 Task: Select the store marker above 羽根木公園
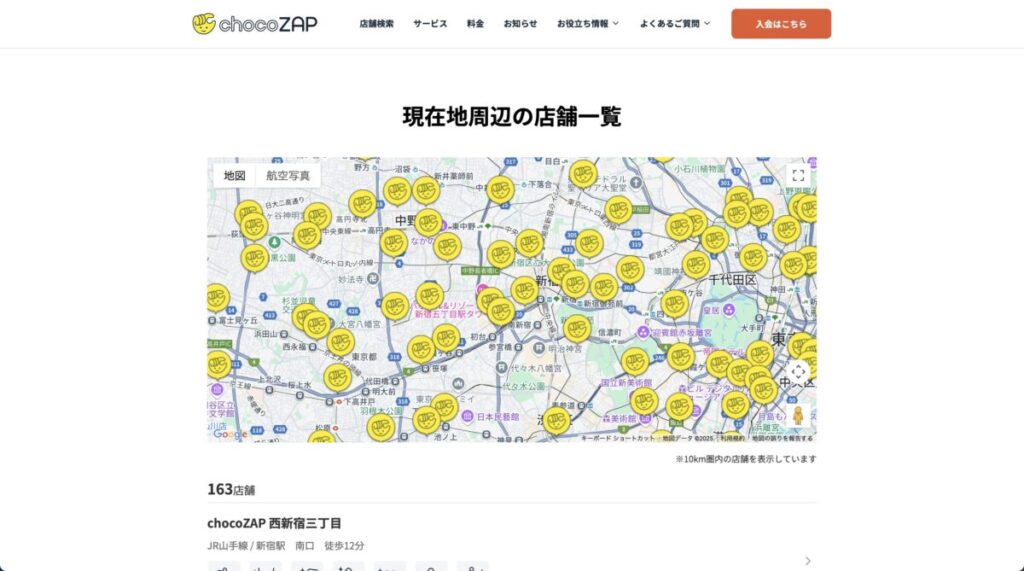[x=380, y=428]
